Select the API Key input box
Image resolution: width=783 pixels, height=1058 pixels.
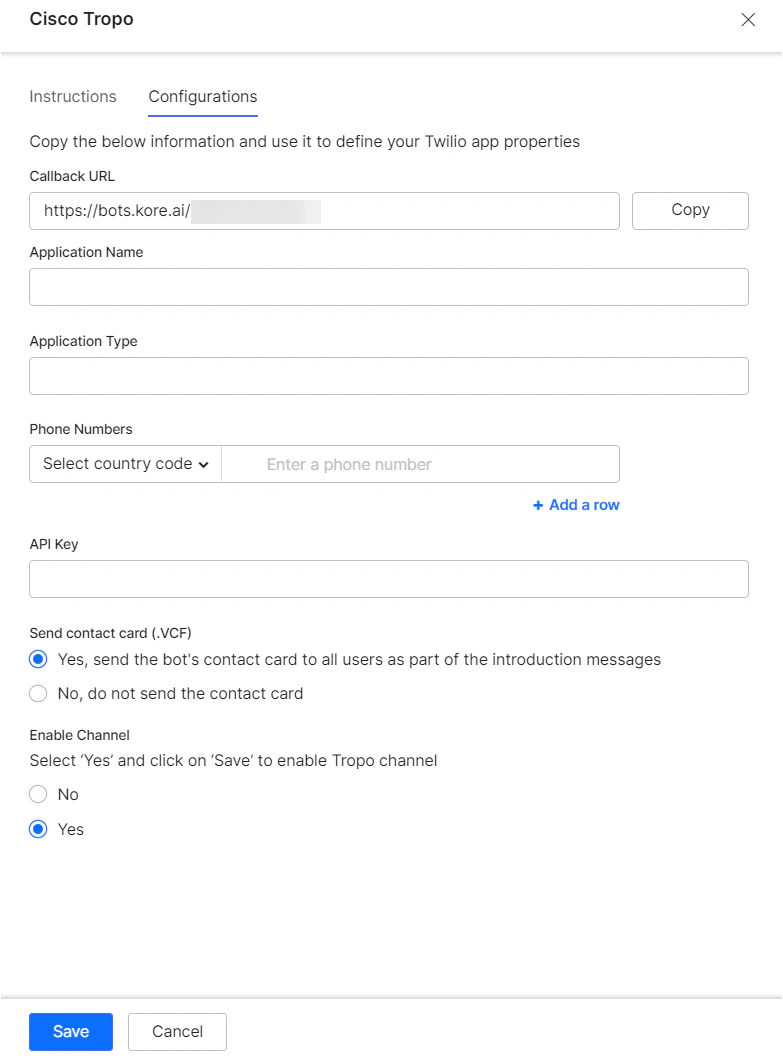point(389,579)
